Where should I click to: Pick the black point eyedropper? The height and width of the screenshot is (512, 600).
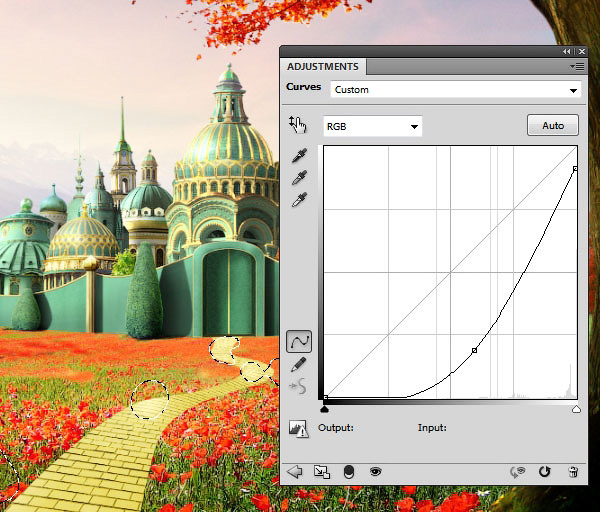point(299,156)
